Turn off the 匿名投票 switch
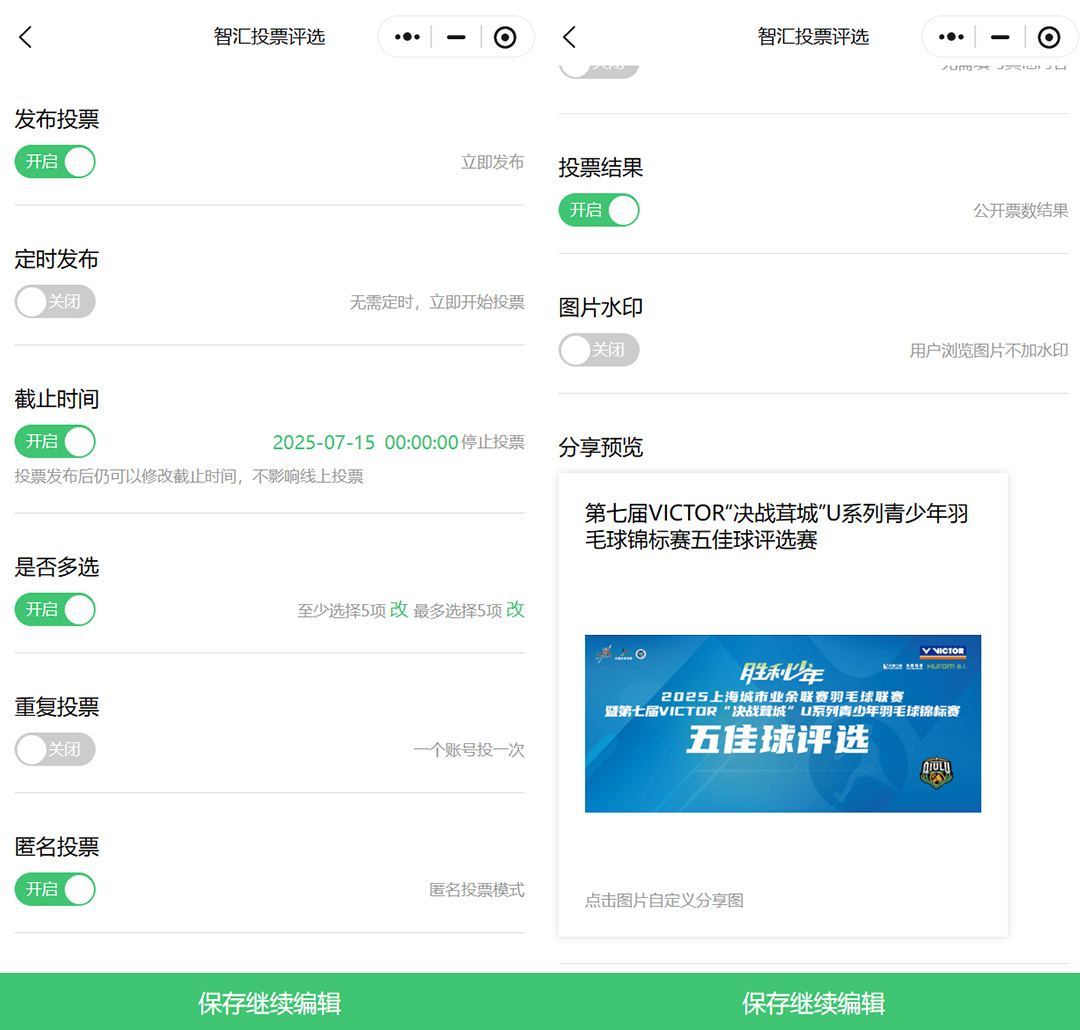Screen dimensions: 1080x1030 click(55, 889)
